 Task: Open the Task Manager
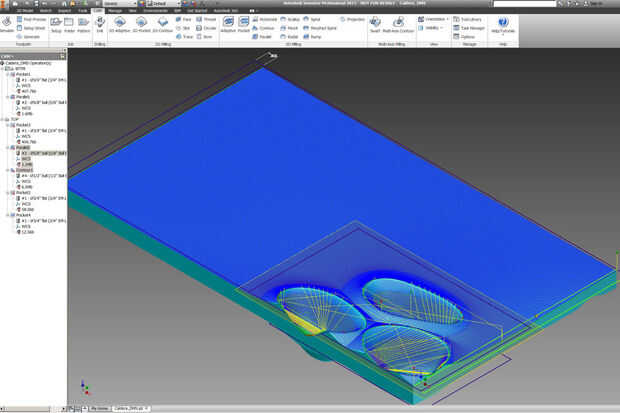pos(469,28)
